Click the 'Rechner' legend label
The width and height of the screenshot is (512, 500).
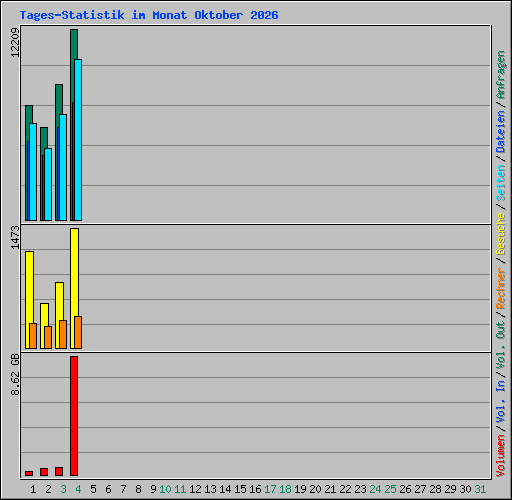pos(501,288)
